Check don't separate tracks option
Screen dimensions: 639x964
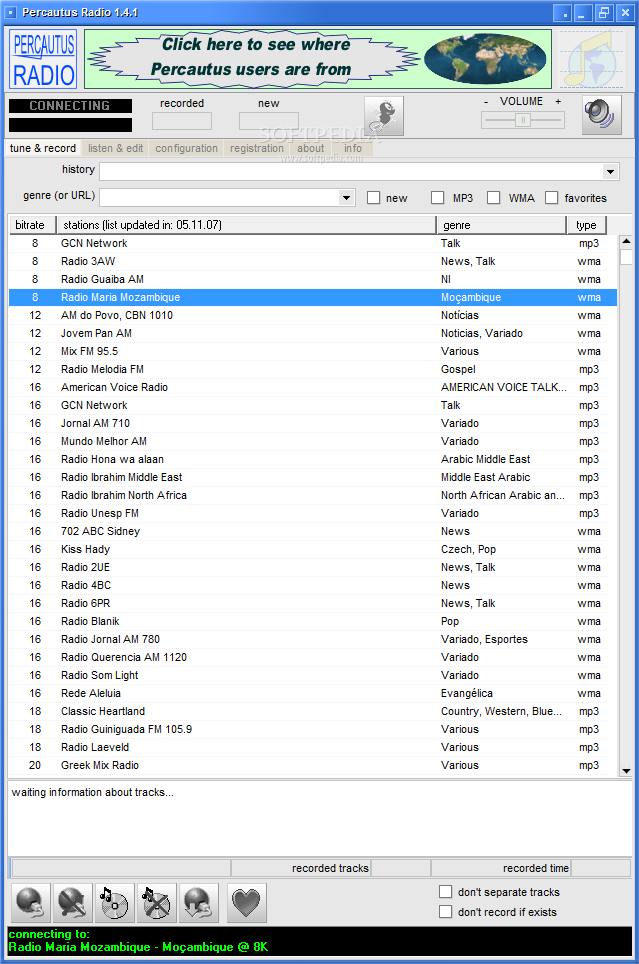coord(445,891)
